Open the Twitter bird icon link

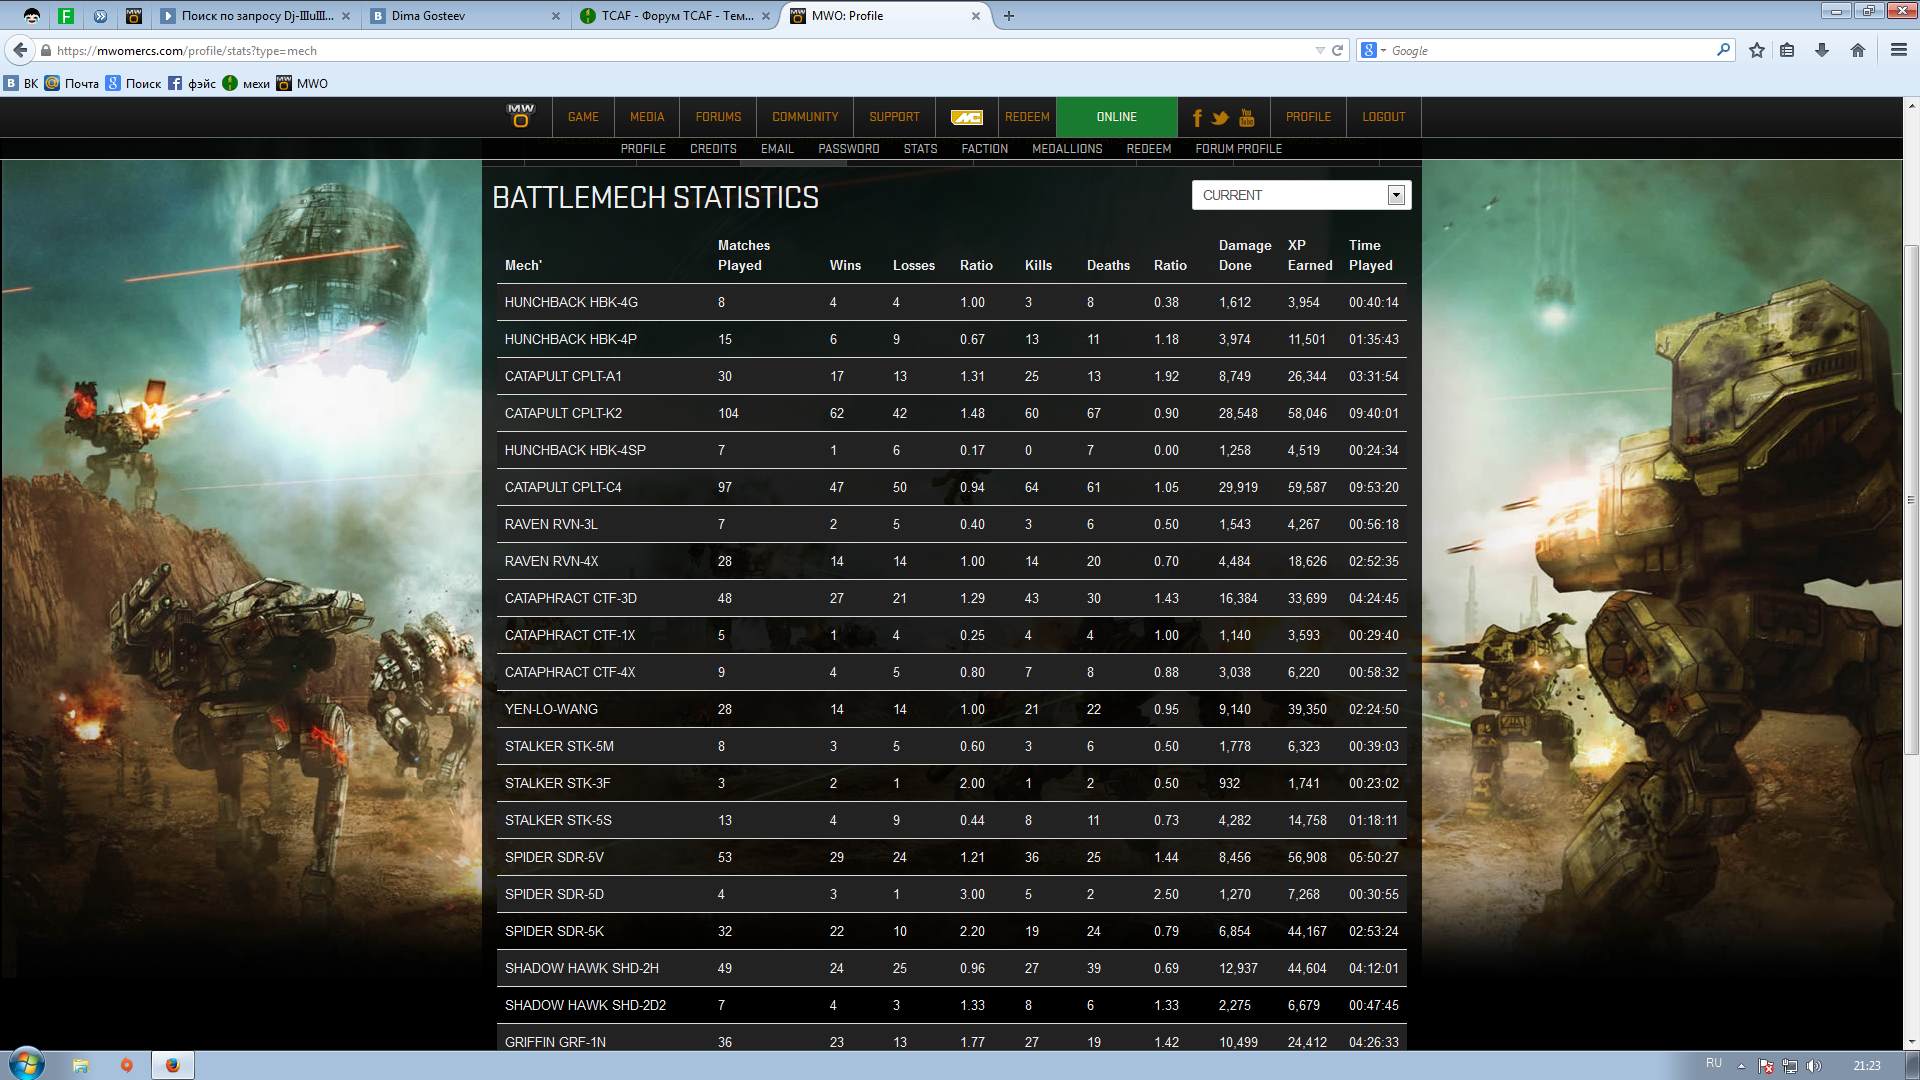pyautogui.click(x=1220, y=118)
